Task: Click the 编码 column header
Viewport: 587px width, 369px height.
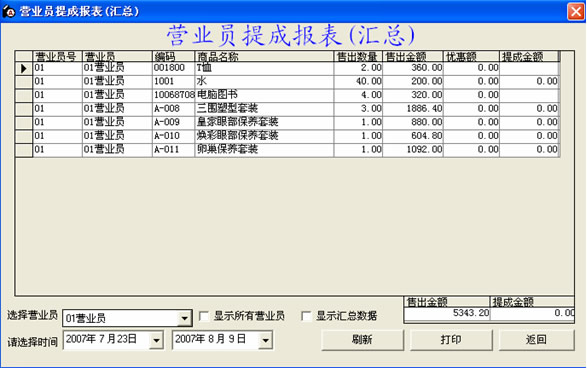Action: (x=174, y=57)
